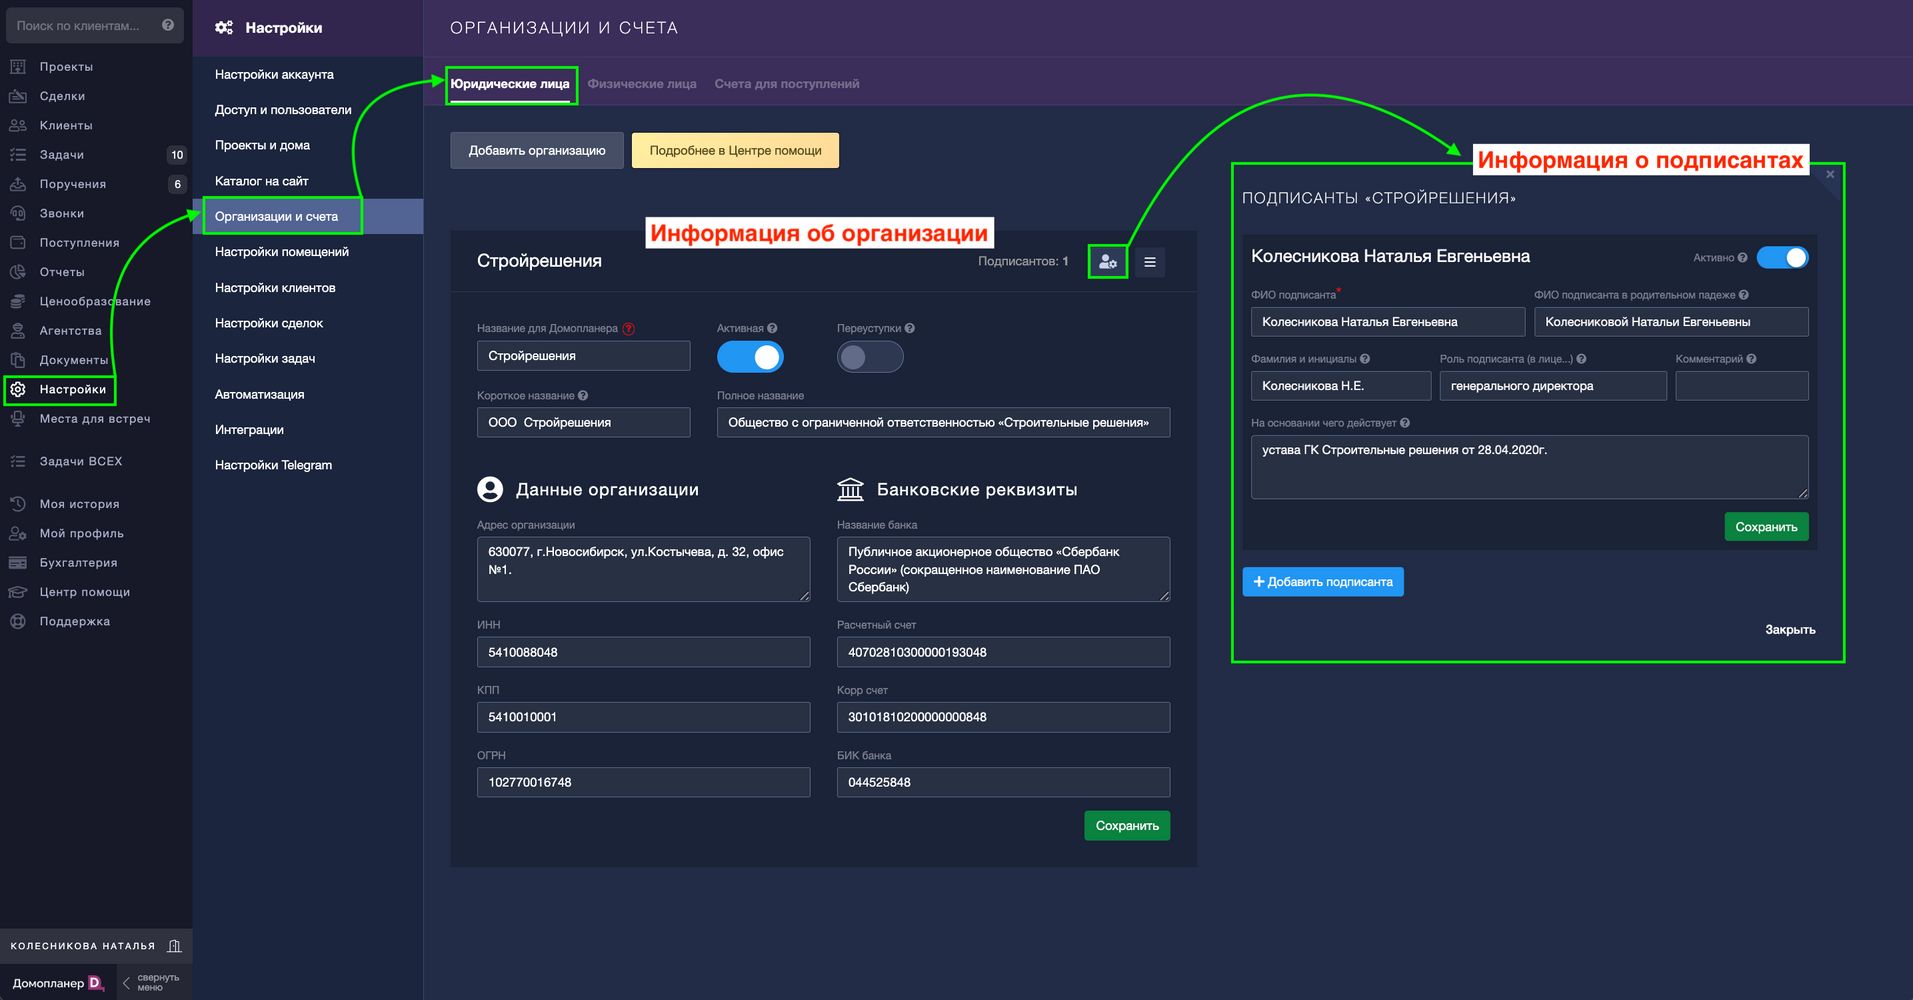This screenshot has width=1913, height=1000.
Task: Save signer with Сохранить button
Action: [1766, 527]
